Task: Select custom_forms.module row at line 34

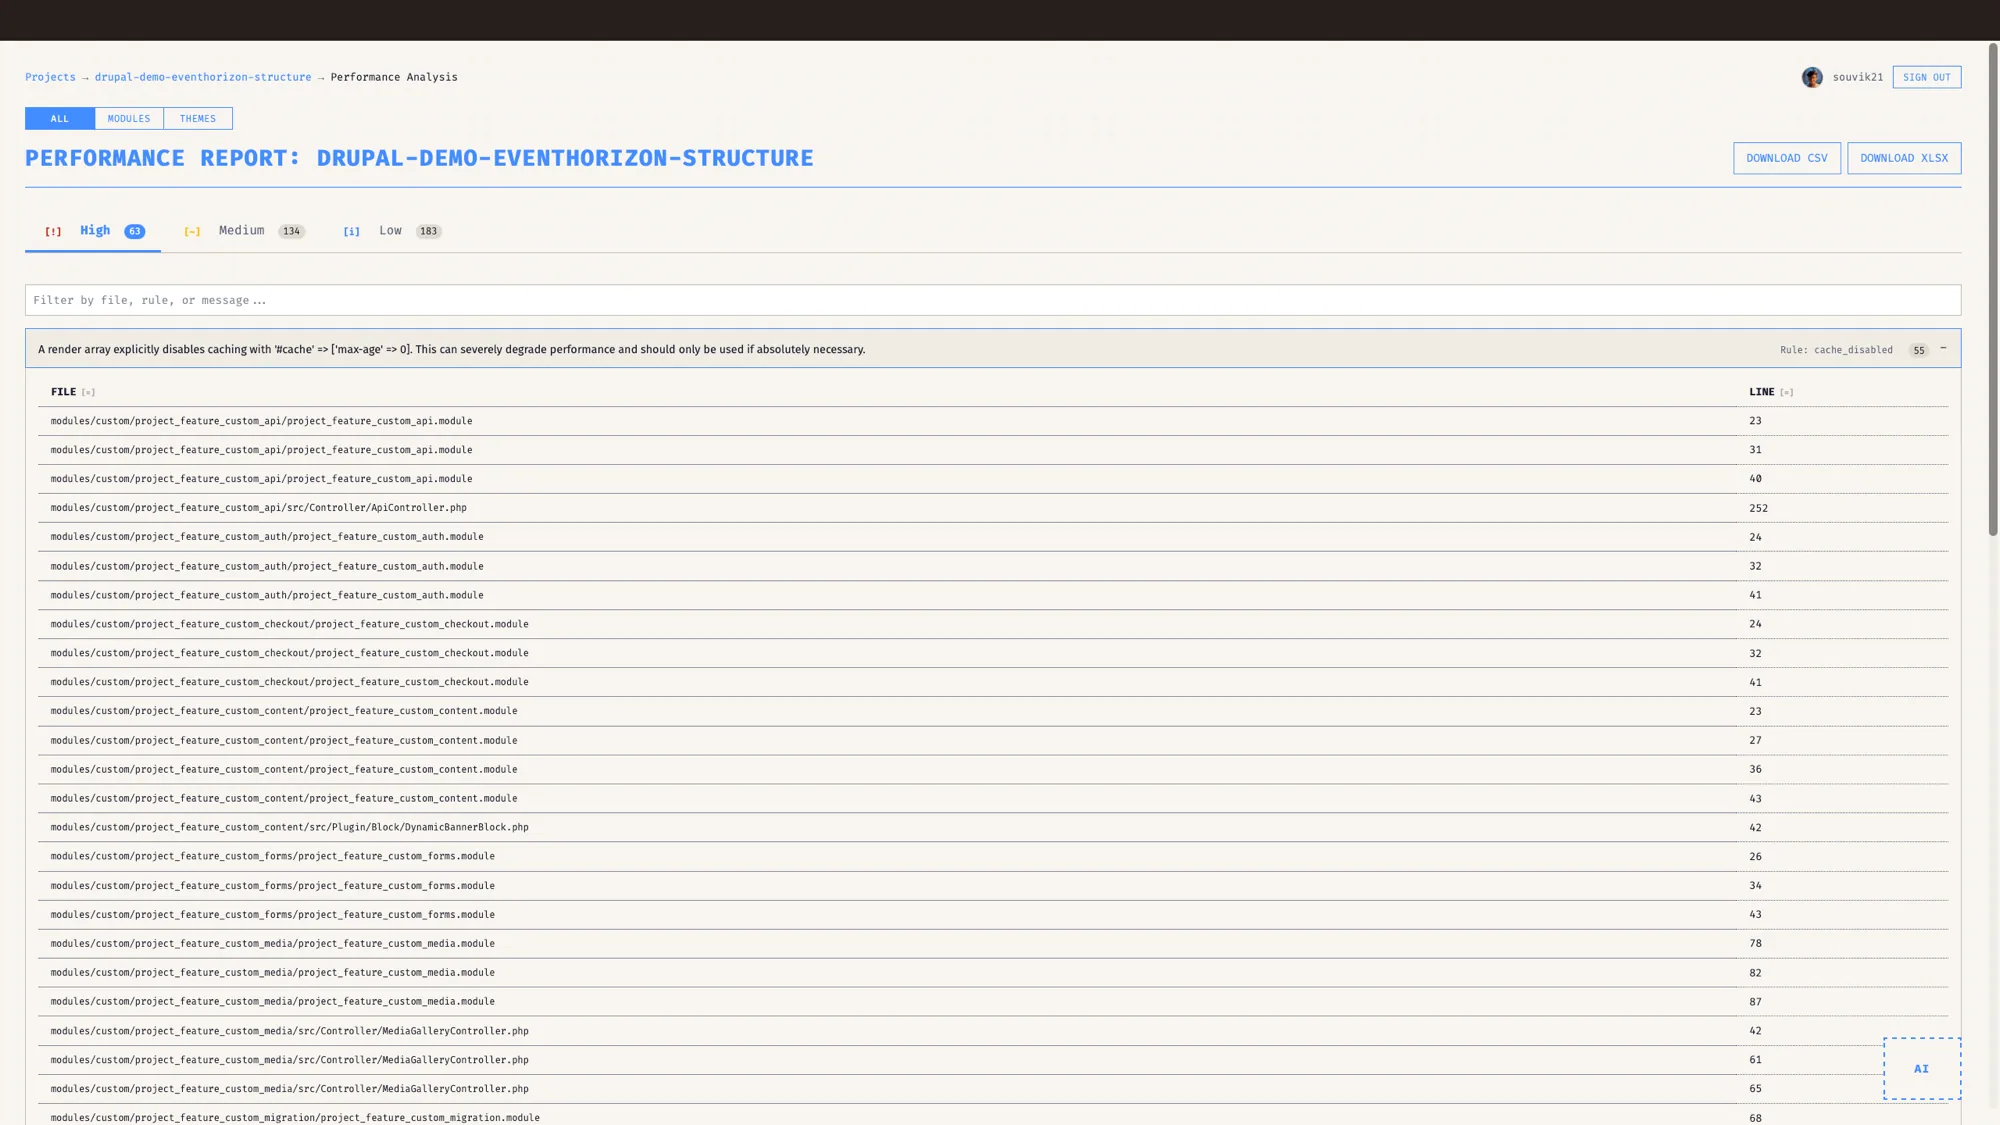Action: (x=993, y=885)
